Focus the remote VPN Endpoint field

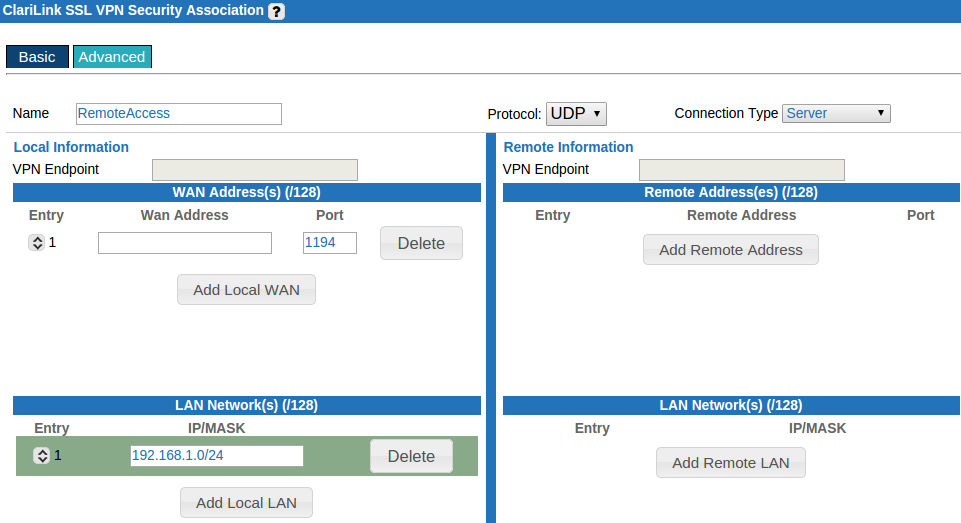coord(742,170)
